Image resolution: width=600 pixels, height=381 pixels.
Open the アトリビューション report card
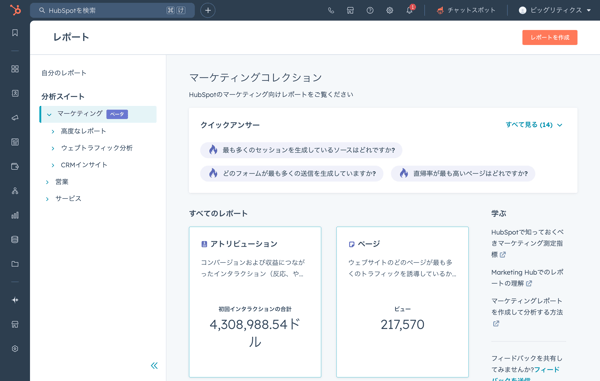pos(255,302)
